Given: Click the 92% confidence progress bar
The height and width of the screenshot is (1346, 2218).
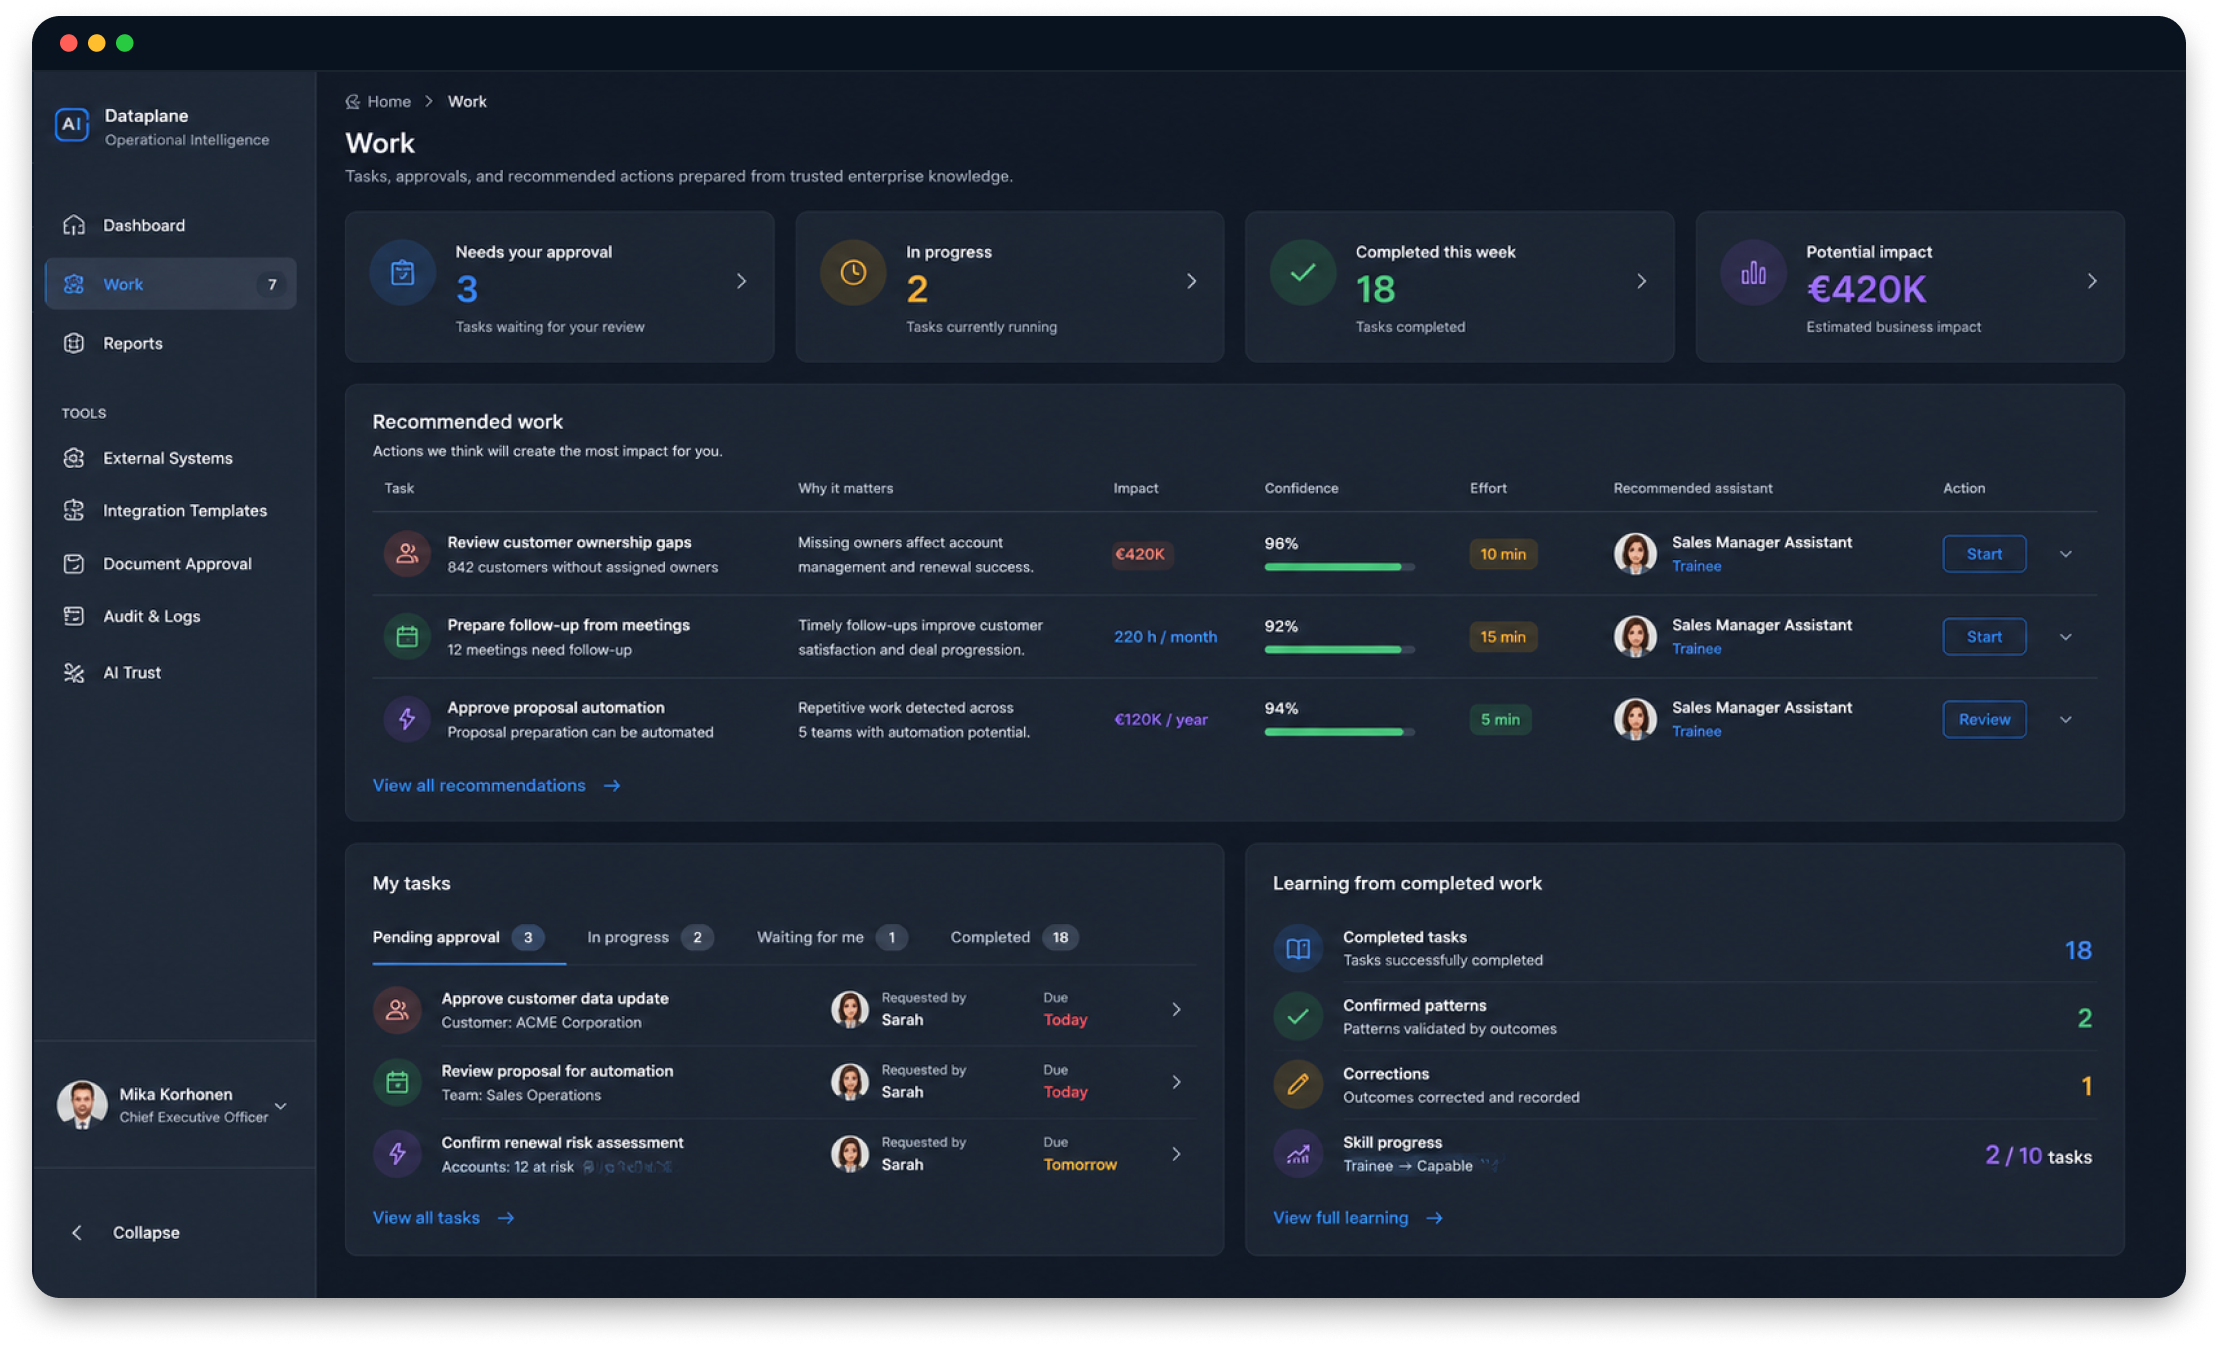Looking at the screenshot, I should point(1339,650).
